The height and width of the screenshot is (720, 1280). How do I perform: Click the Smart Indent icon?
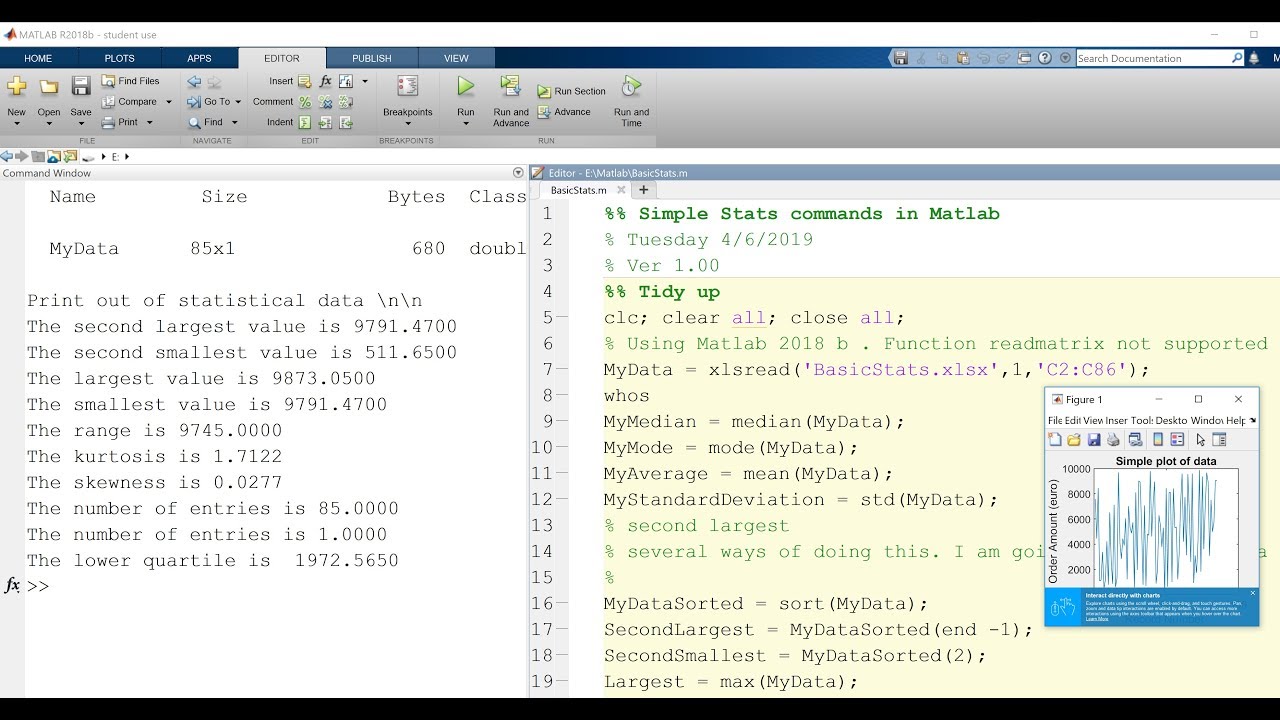click(305, 123)
